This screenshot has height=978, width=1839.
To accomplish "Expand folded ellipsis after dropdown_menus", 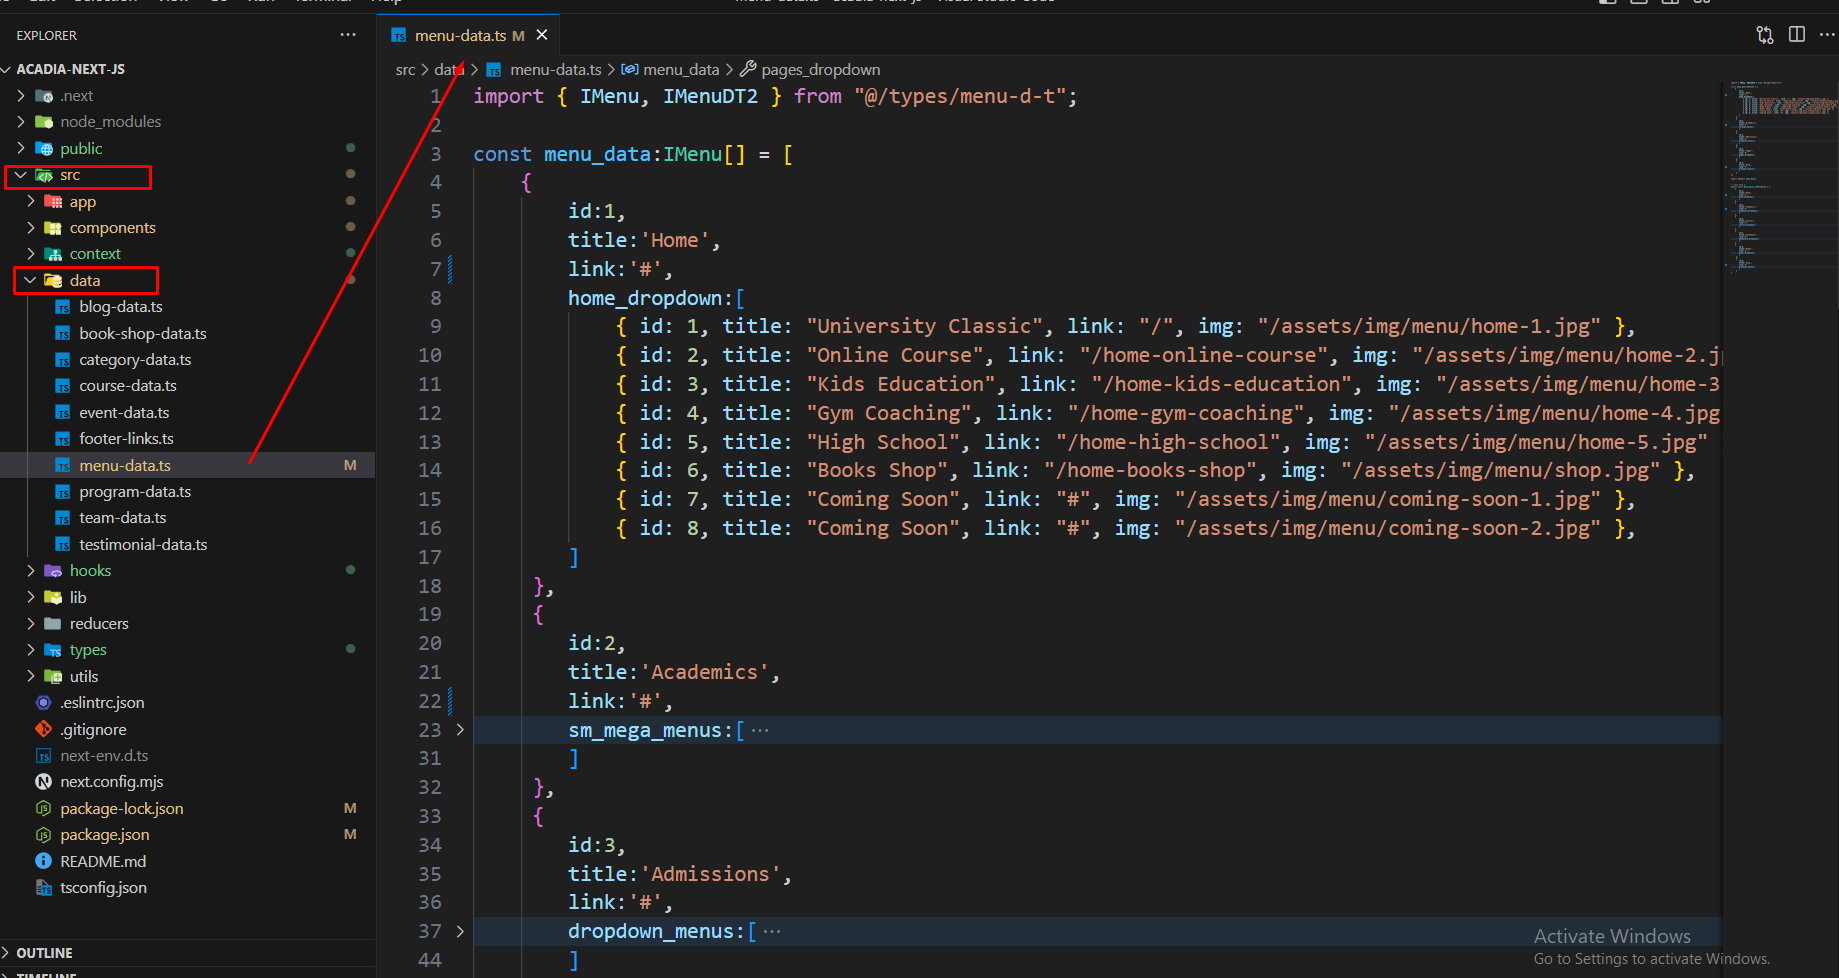I will point(772,931).
